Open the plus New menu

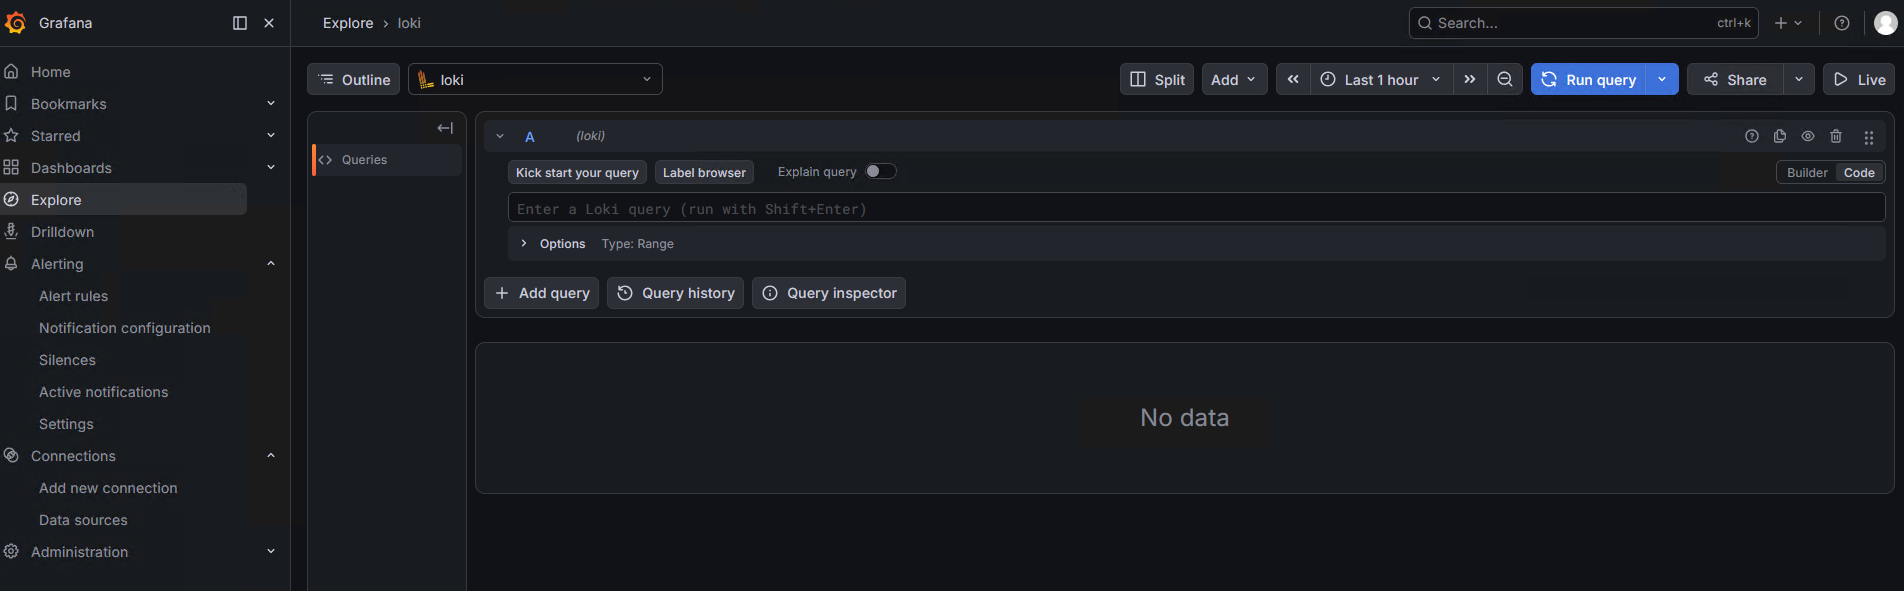[1788, 23]
